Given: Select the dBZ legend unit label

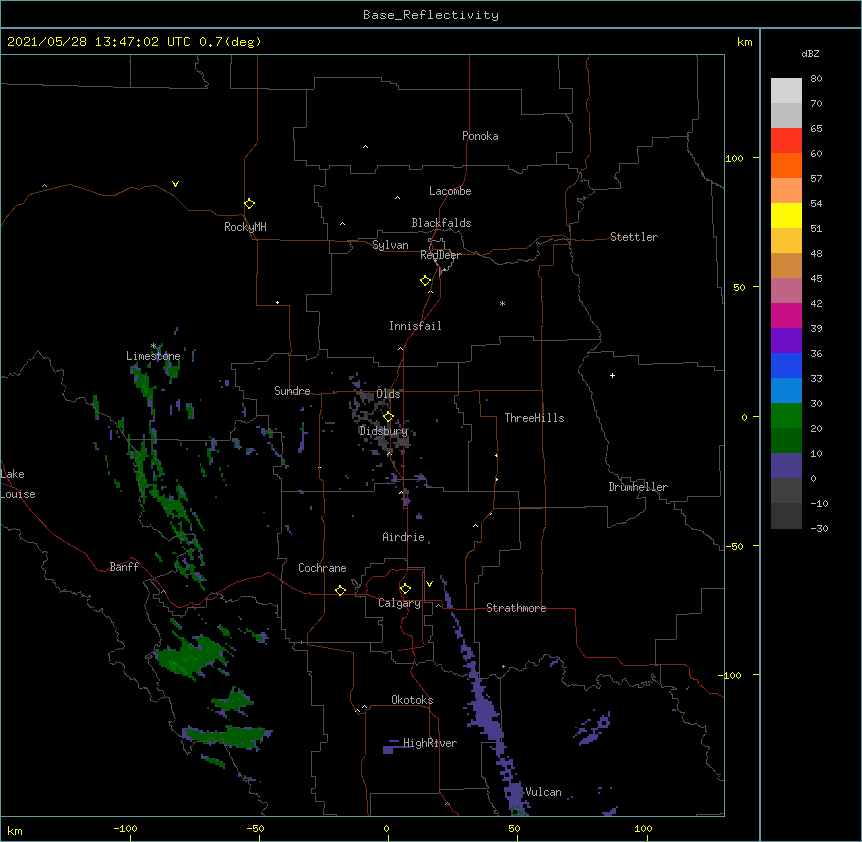Looking at the screenshot, I should pos(810,53).
